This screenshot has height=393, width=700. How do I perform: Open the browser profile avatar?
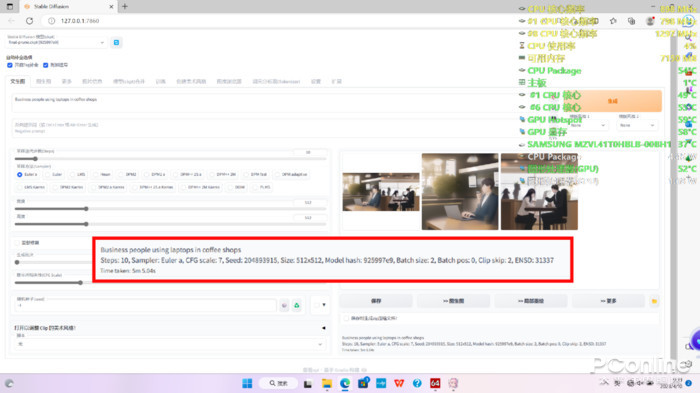650,21
